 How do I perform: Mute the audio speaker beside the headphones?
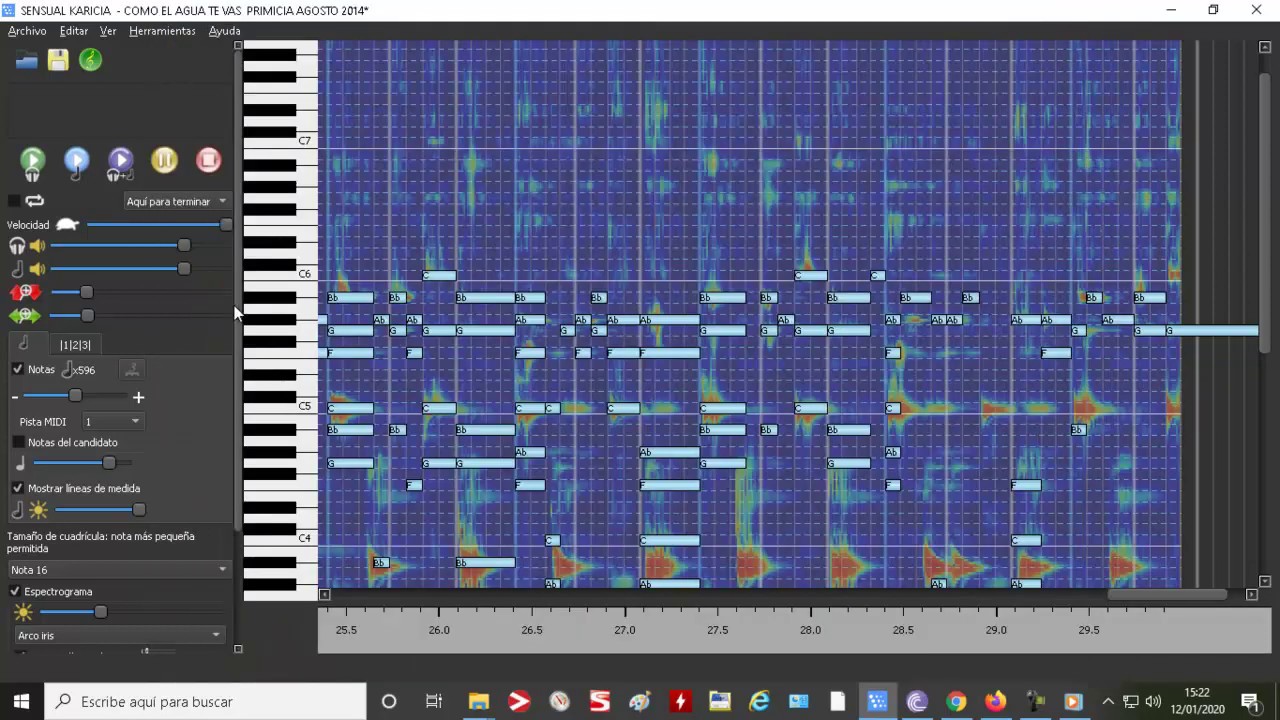[x=38, y=246]
